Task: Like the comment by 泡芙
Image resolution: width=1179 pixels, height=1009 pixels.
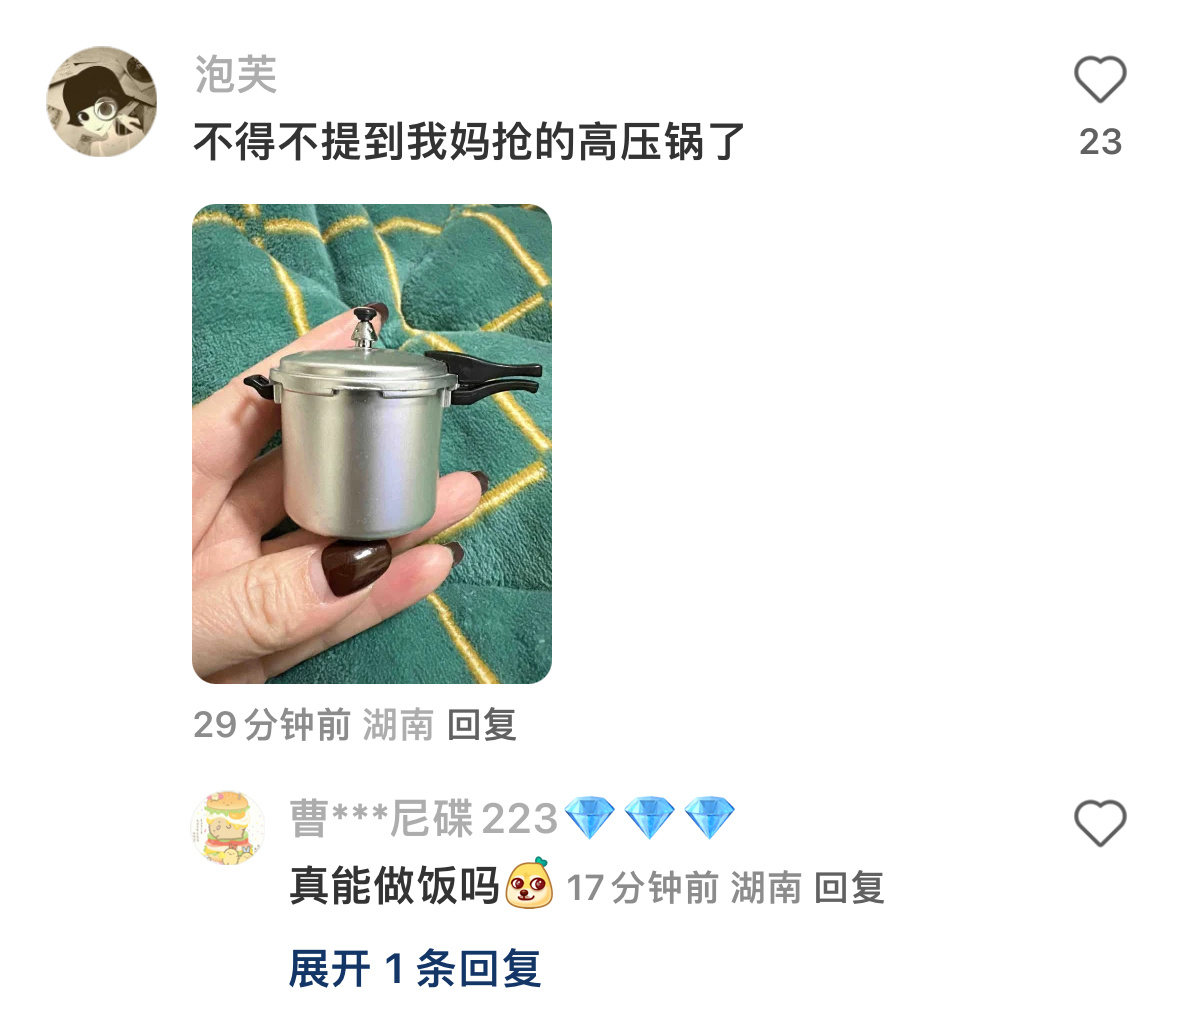Action: pos(1100,79)
